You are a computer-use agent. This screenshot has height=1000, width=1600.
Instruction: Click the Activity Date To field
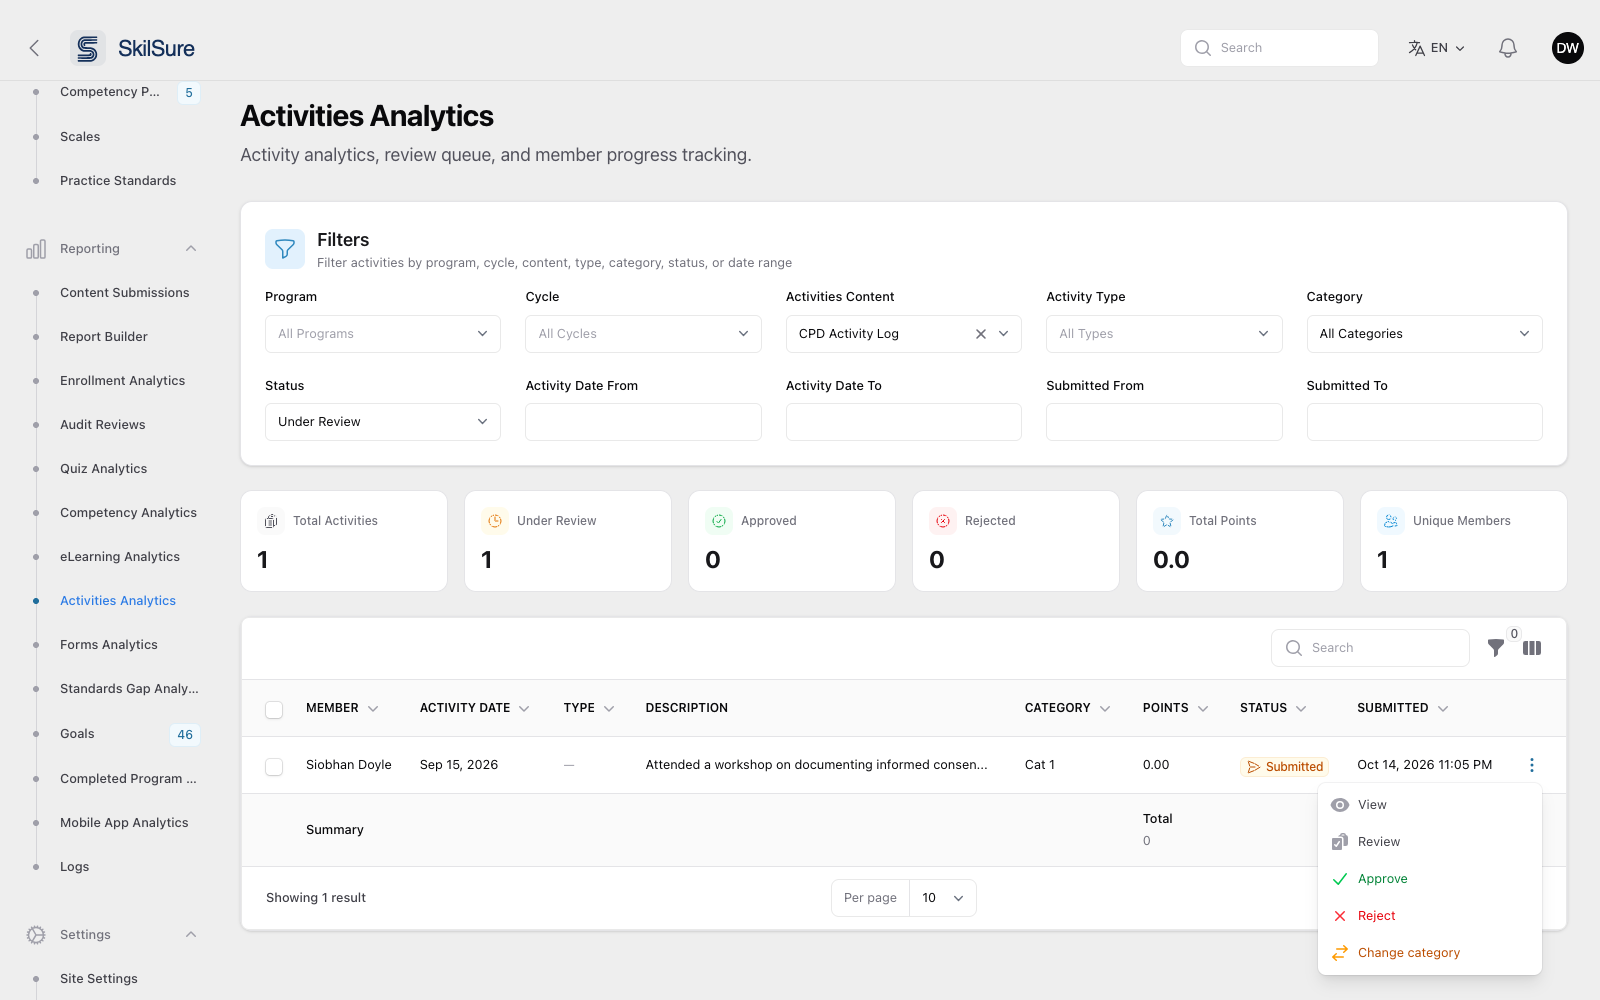click(904, 422)
